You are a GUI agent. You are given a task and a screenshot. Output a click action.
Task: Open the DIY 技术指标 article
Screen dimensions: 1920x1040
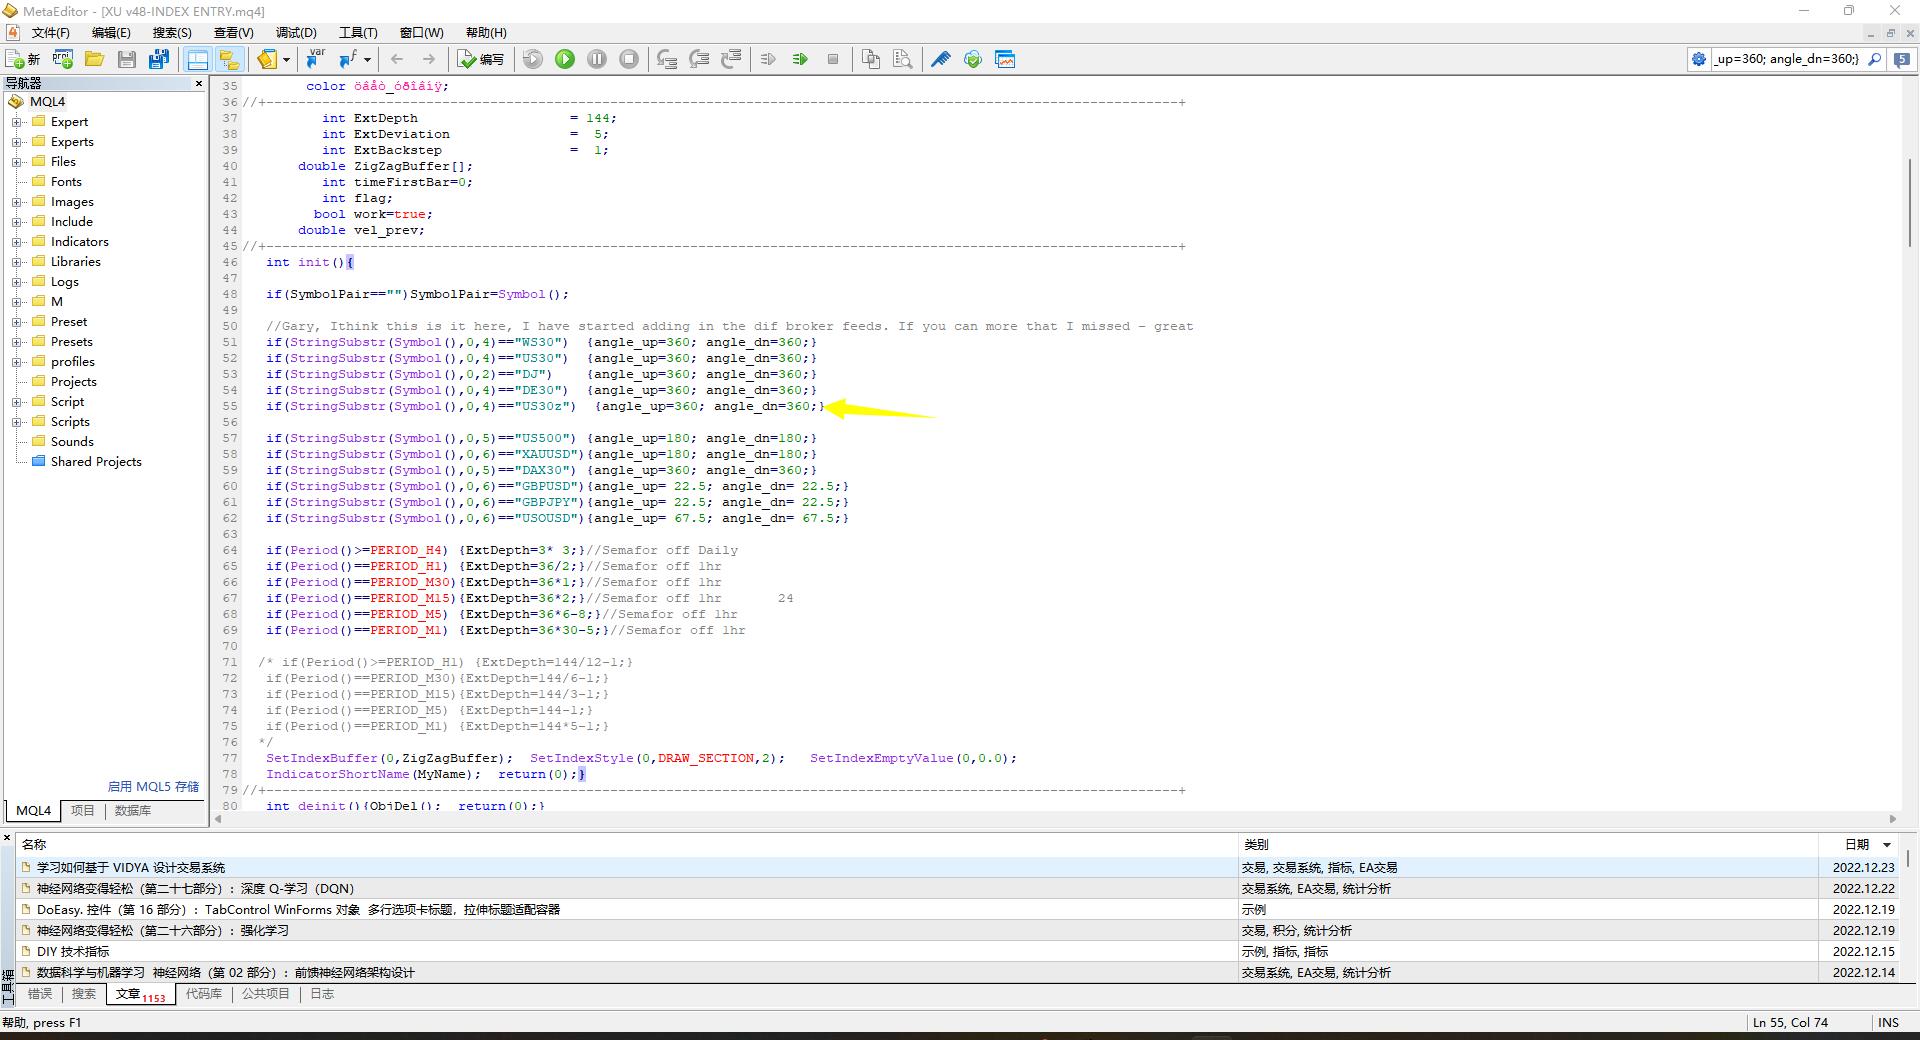point(73,952)
